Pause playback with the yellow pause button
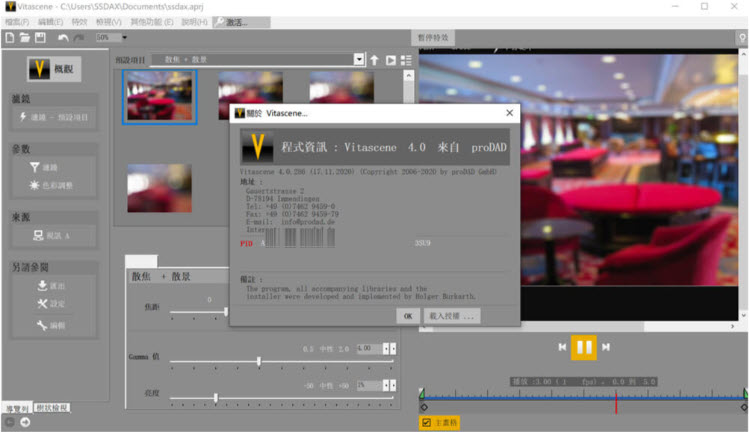The height and width of the screenshot is (432, 749). (583, 347)
